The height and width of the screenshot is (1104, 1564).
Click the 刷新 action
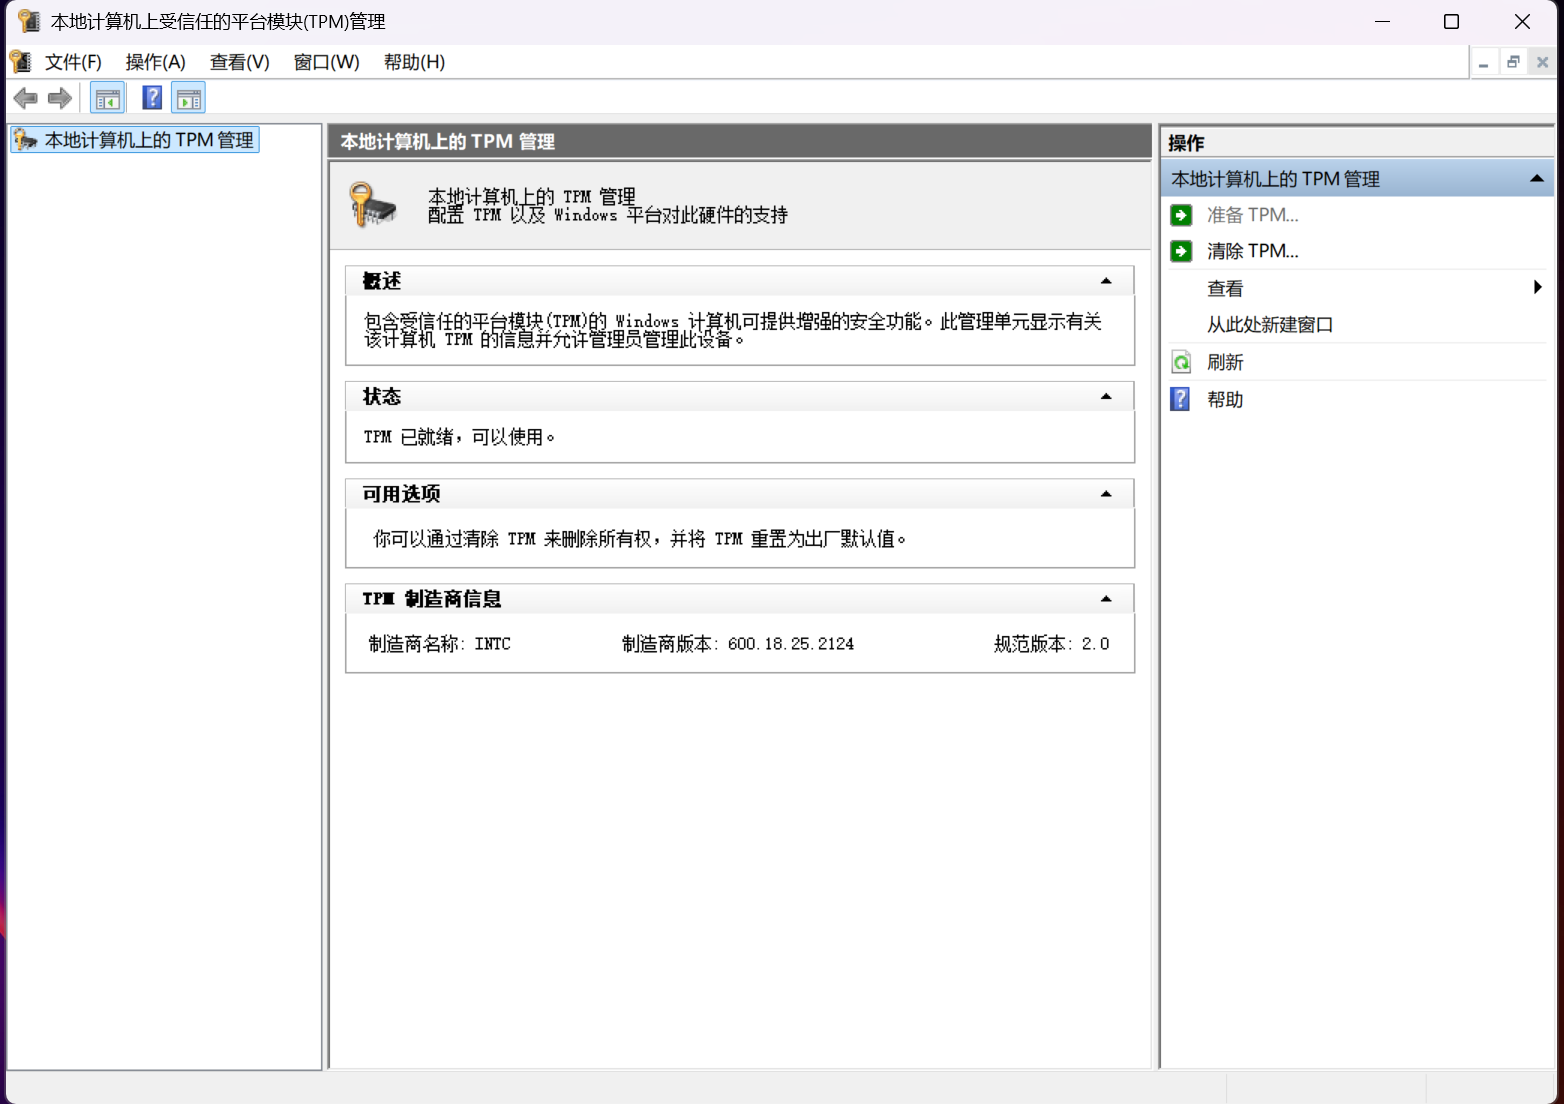point(1225,362)
